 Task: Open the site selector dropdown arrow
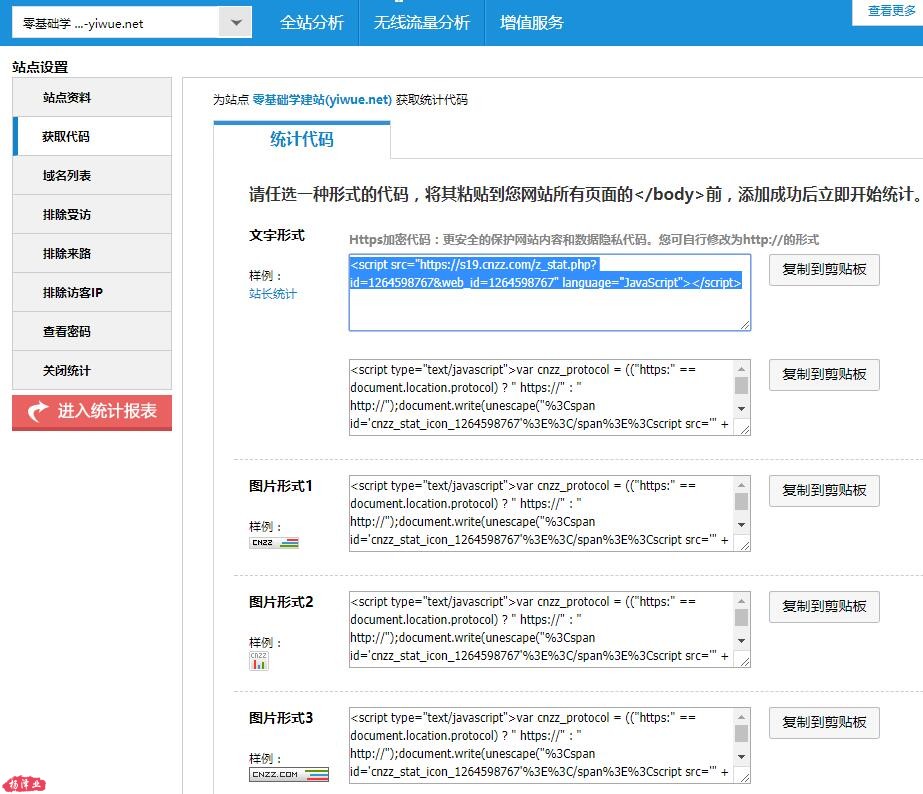click(235, 22)
